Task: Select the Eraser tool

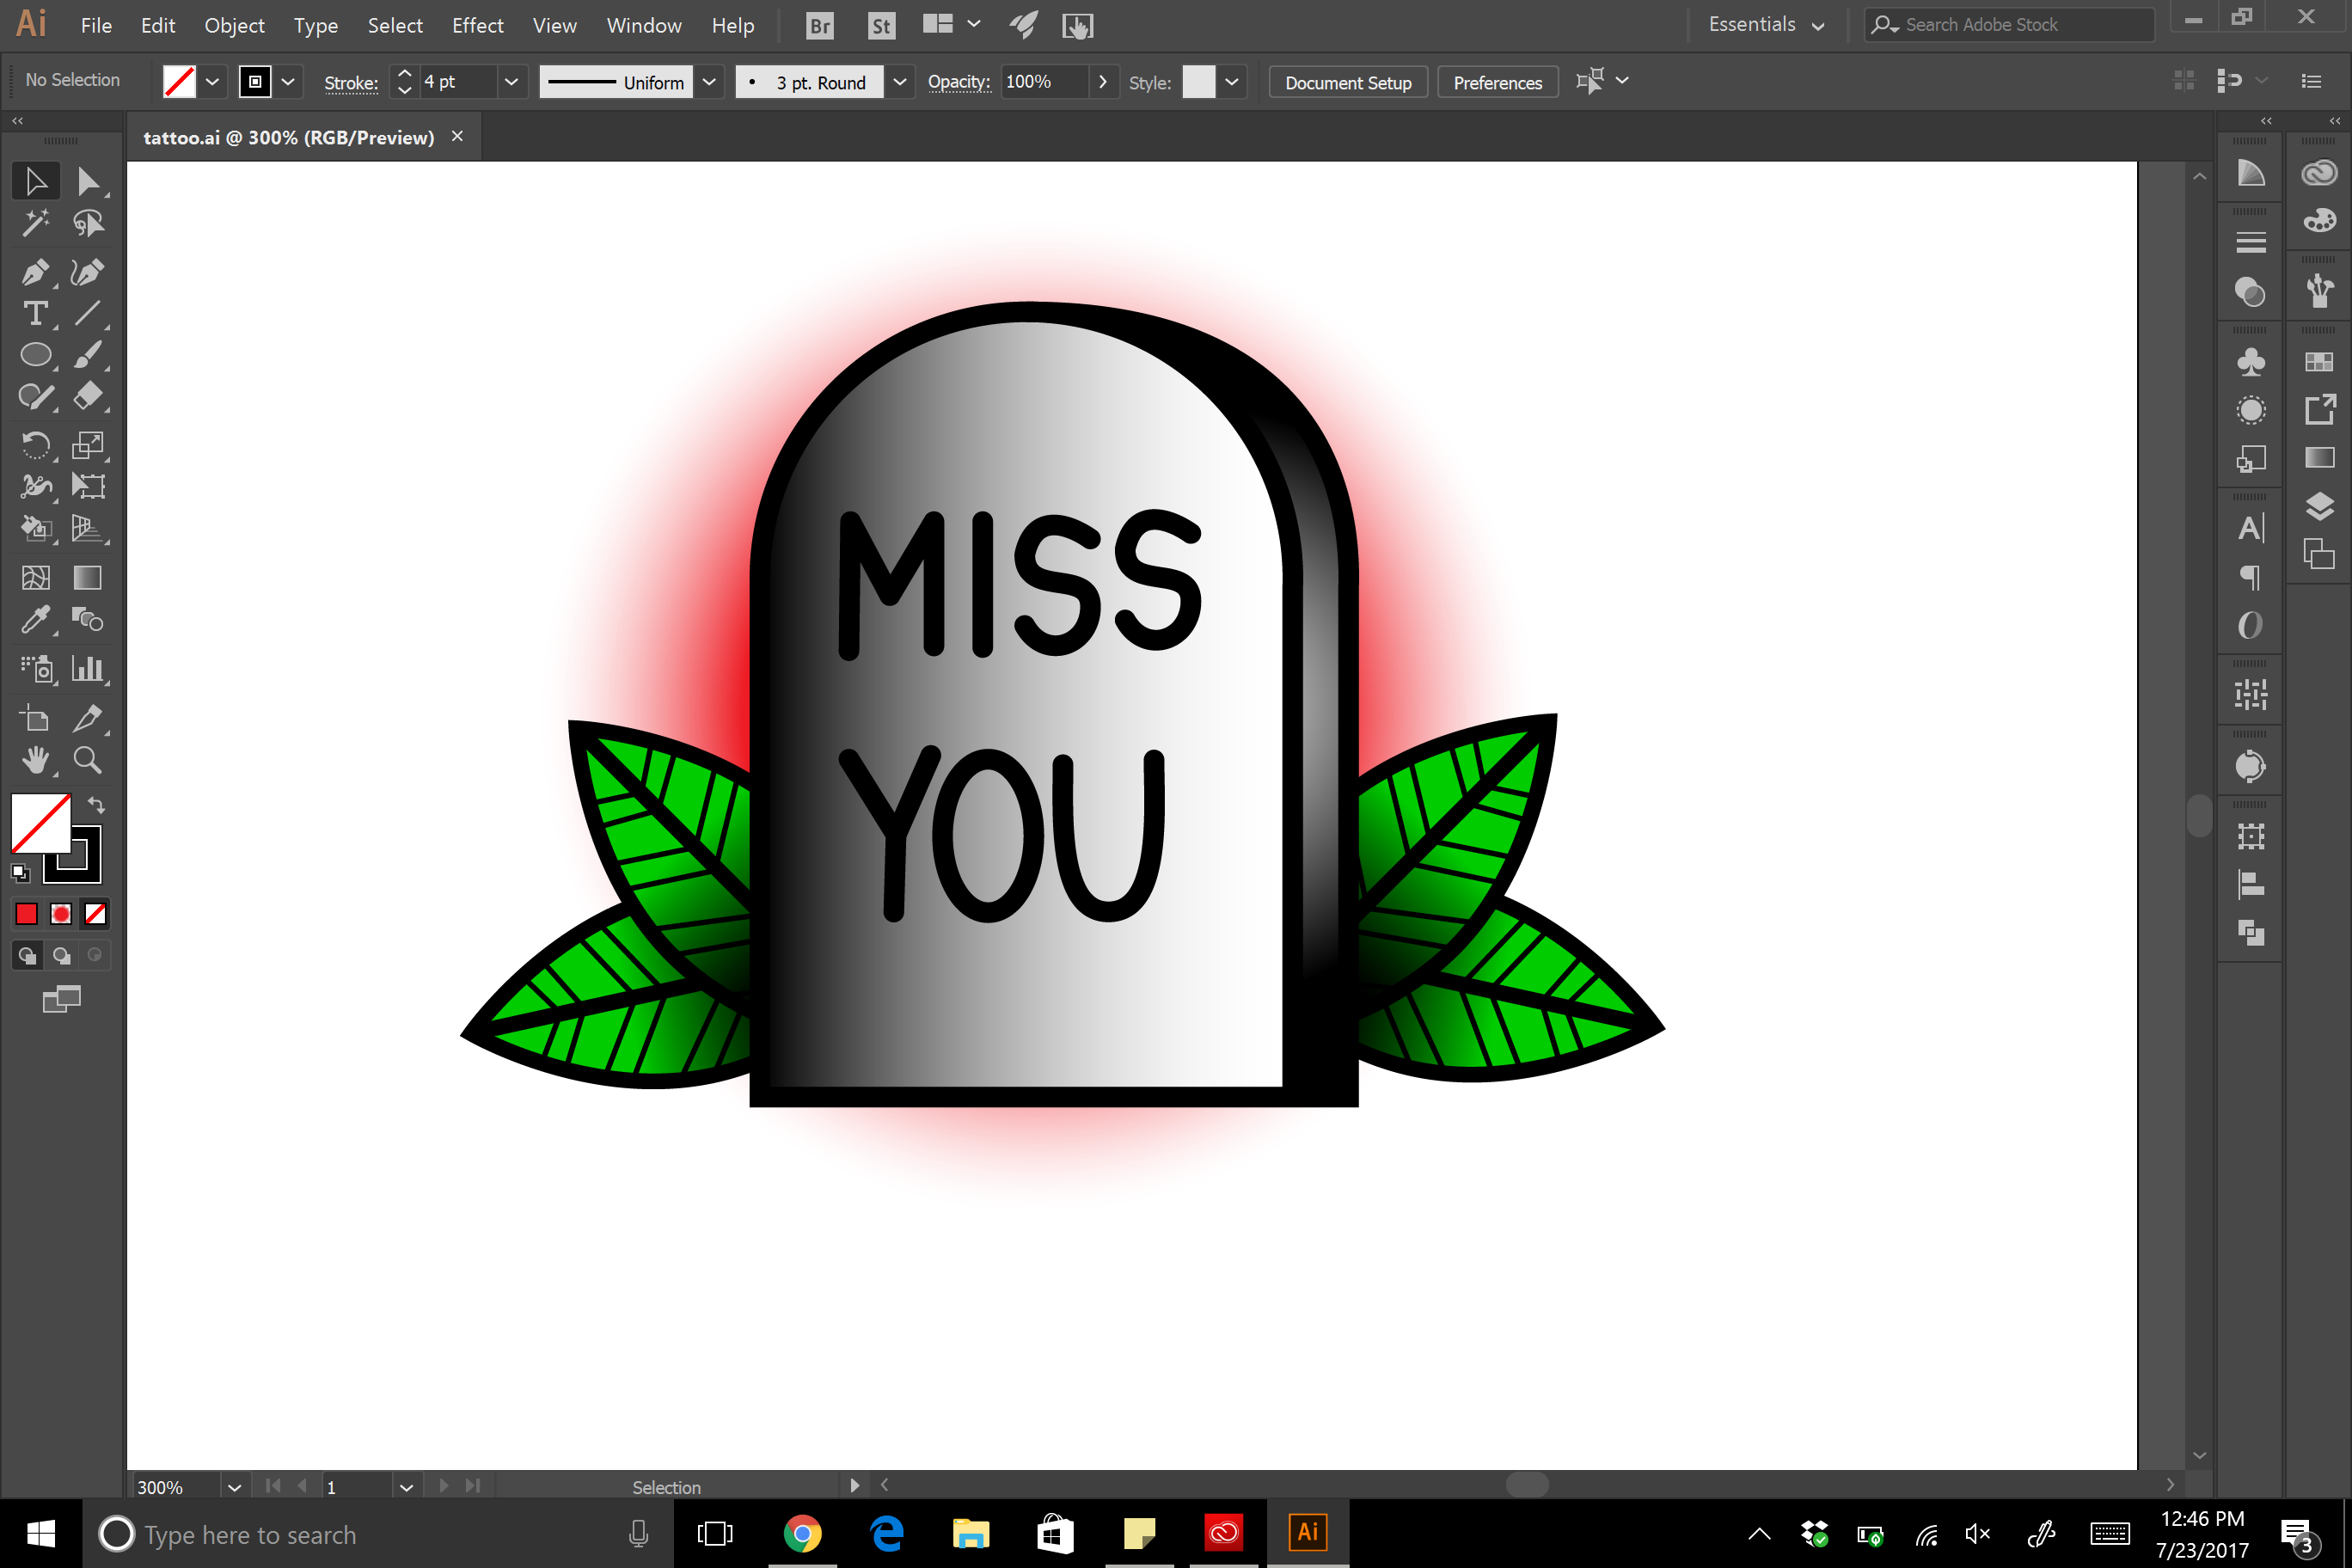Action: pyautogui.click(x=88, y=397)
